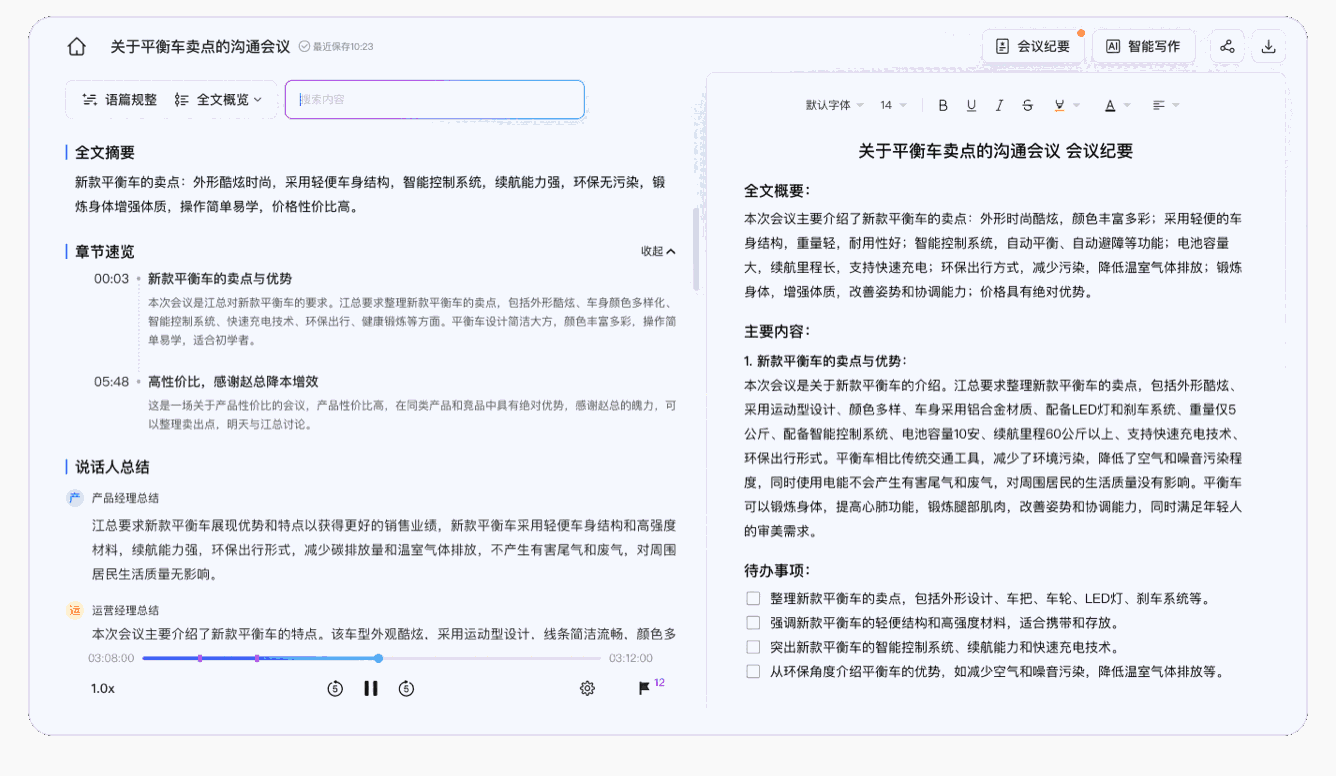
Task: Click the share icon in top right
Action: tap(1227, 46)
